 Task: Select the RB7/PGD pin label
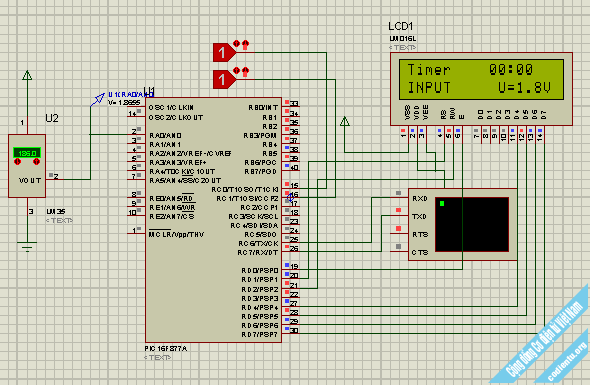pos(261,172)
